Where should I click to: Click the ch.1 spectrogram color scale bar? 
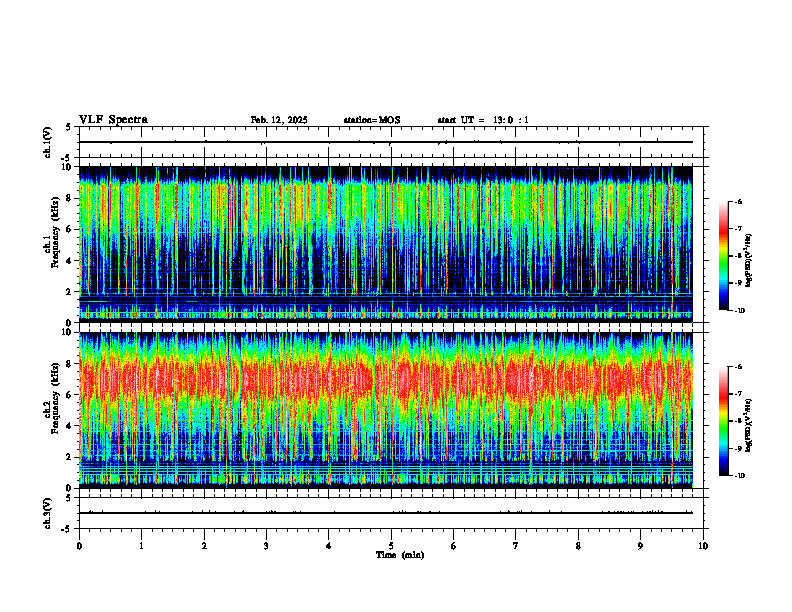[723, 256]
